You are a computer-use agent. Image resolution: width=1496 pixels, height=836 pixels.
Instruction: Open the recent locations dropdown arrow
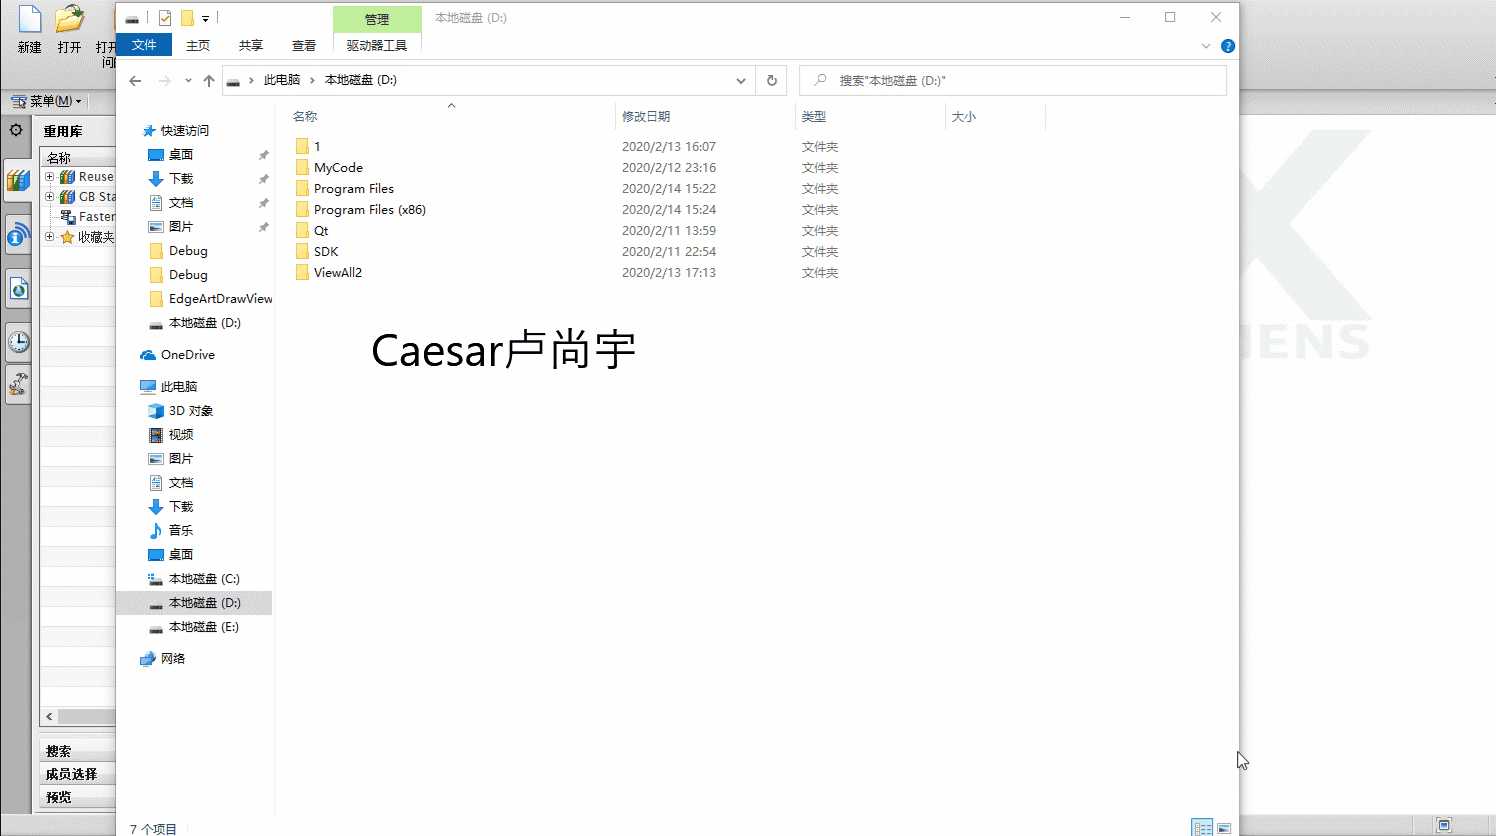point(188,81)
